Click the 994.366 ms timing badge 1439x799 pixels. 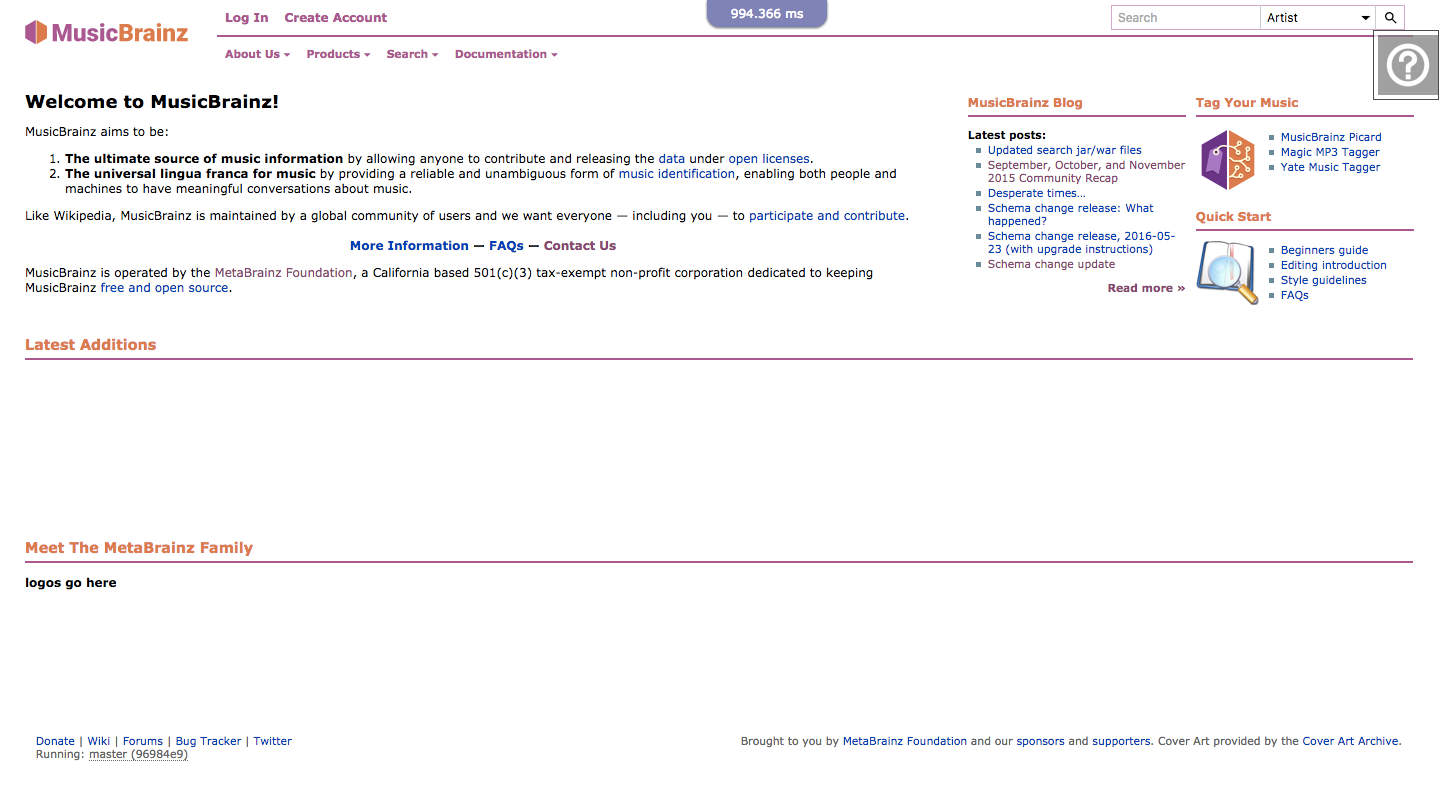coord(767,14)
